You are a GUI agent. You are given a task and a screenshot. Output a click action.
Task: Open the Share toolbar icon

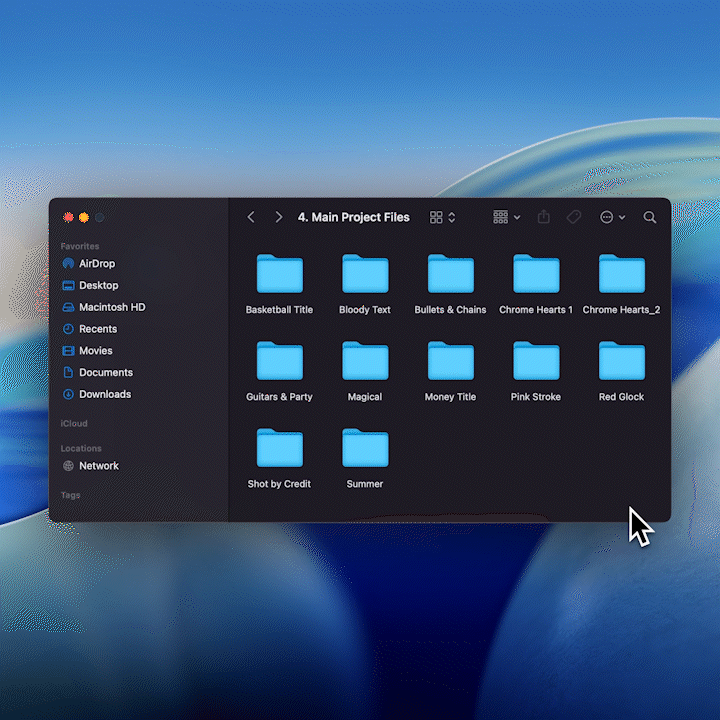(x=544, y=217)
